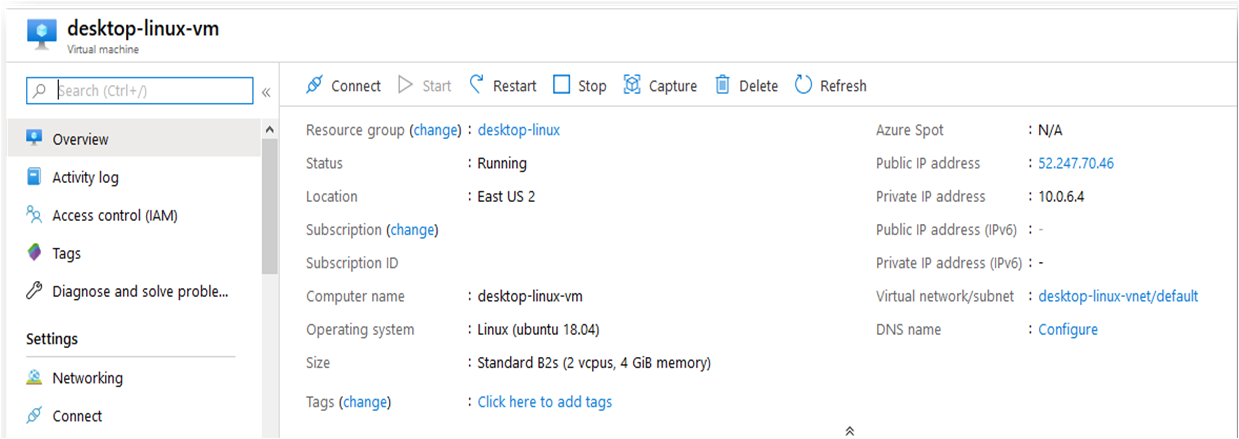This screenshot has width=1239, height=439.
Task: Click the Azure Spot N/A value
Action: pos(1050,130)
